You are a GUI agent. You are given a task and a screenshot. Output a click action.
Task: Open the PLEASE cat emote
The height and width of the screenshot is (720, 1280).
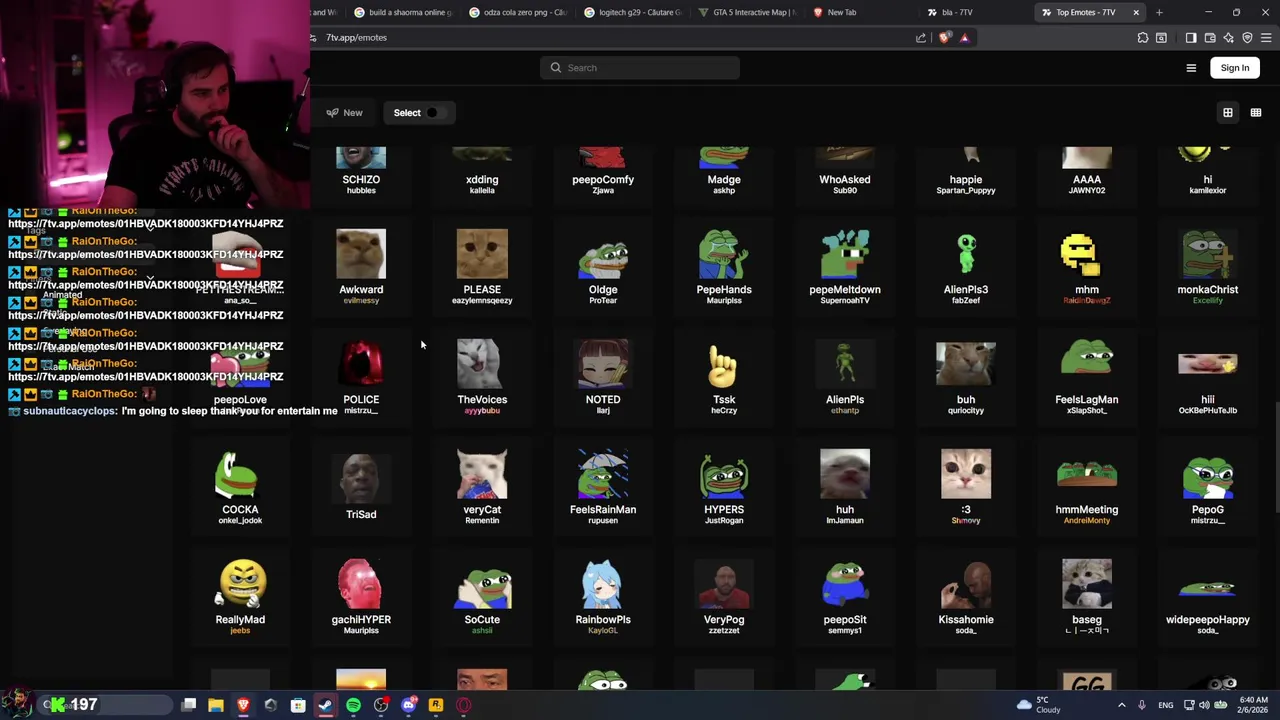click(482, 266)
